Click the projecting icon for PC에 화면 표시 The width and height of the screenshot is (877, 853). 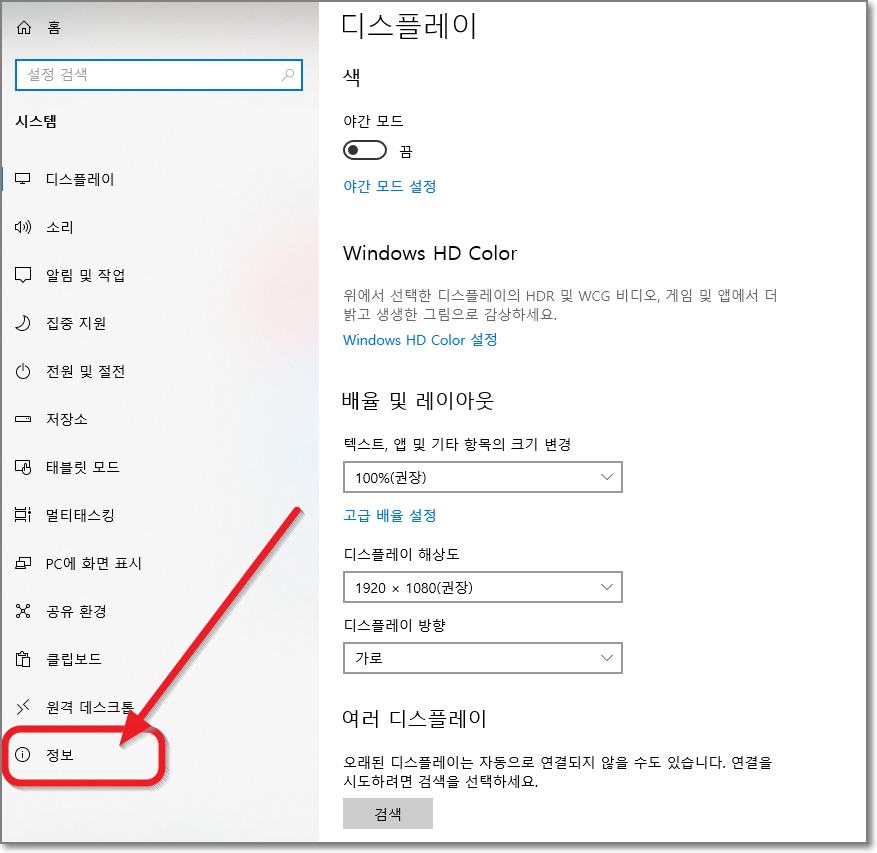23,563
